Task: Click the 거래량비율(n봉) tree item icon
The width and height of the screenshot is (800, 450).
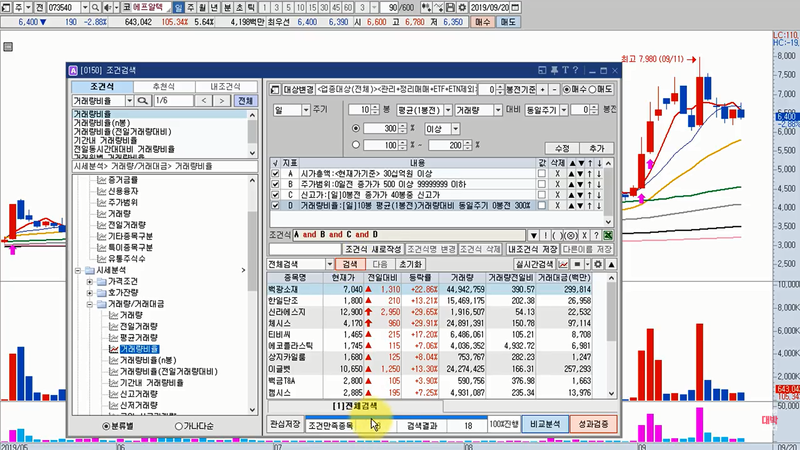Action: (x=113, y=360)
